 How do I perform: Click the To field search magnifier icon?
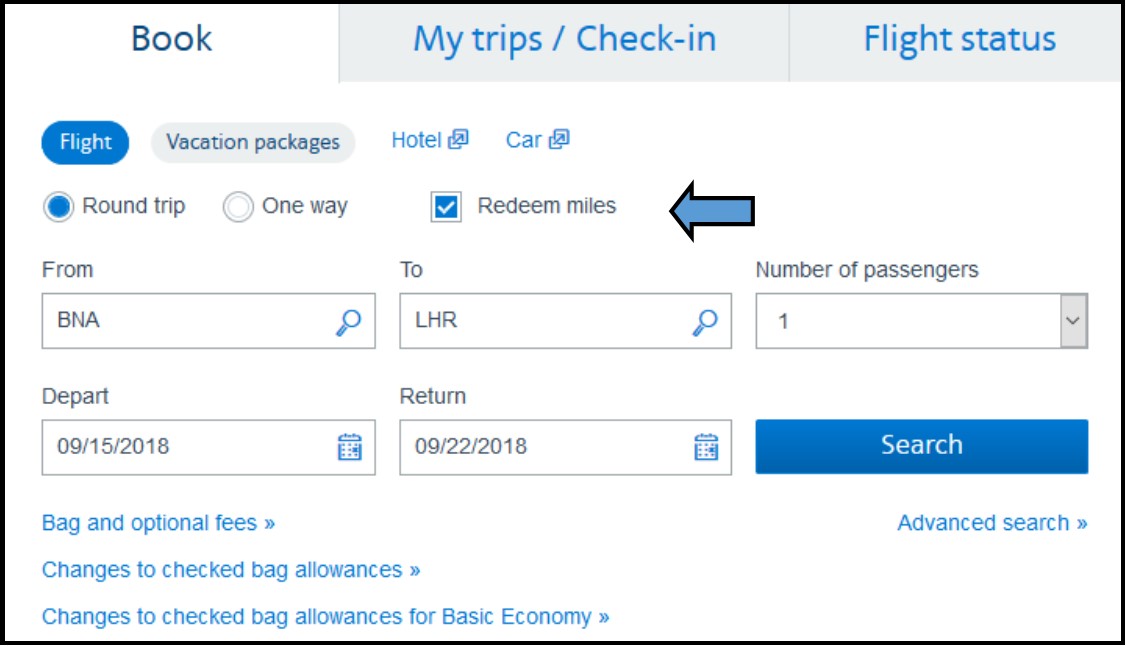click(x=706, y=322)
